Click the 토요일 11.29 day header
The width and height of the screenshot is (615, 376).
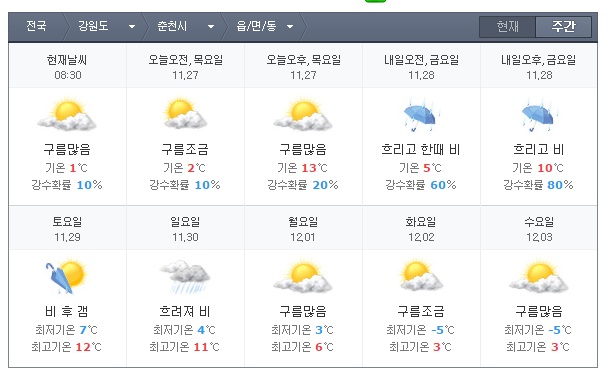[x=67, y=229]
